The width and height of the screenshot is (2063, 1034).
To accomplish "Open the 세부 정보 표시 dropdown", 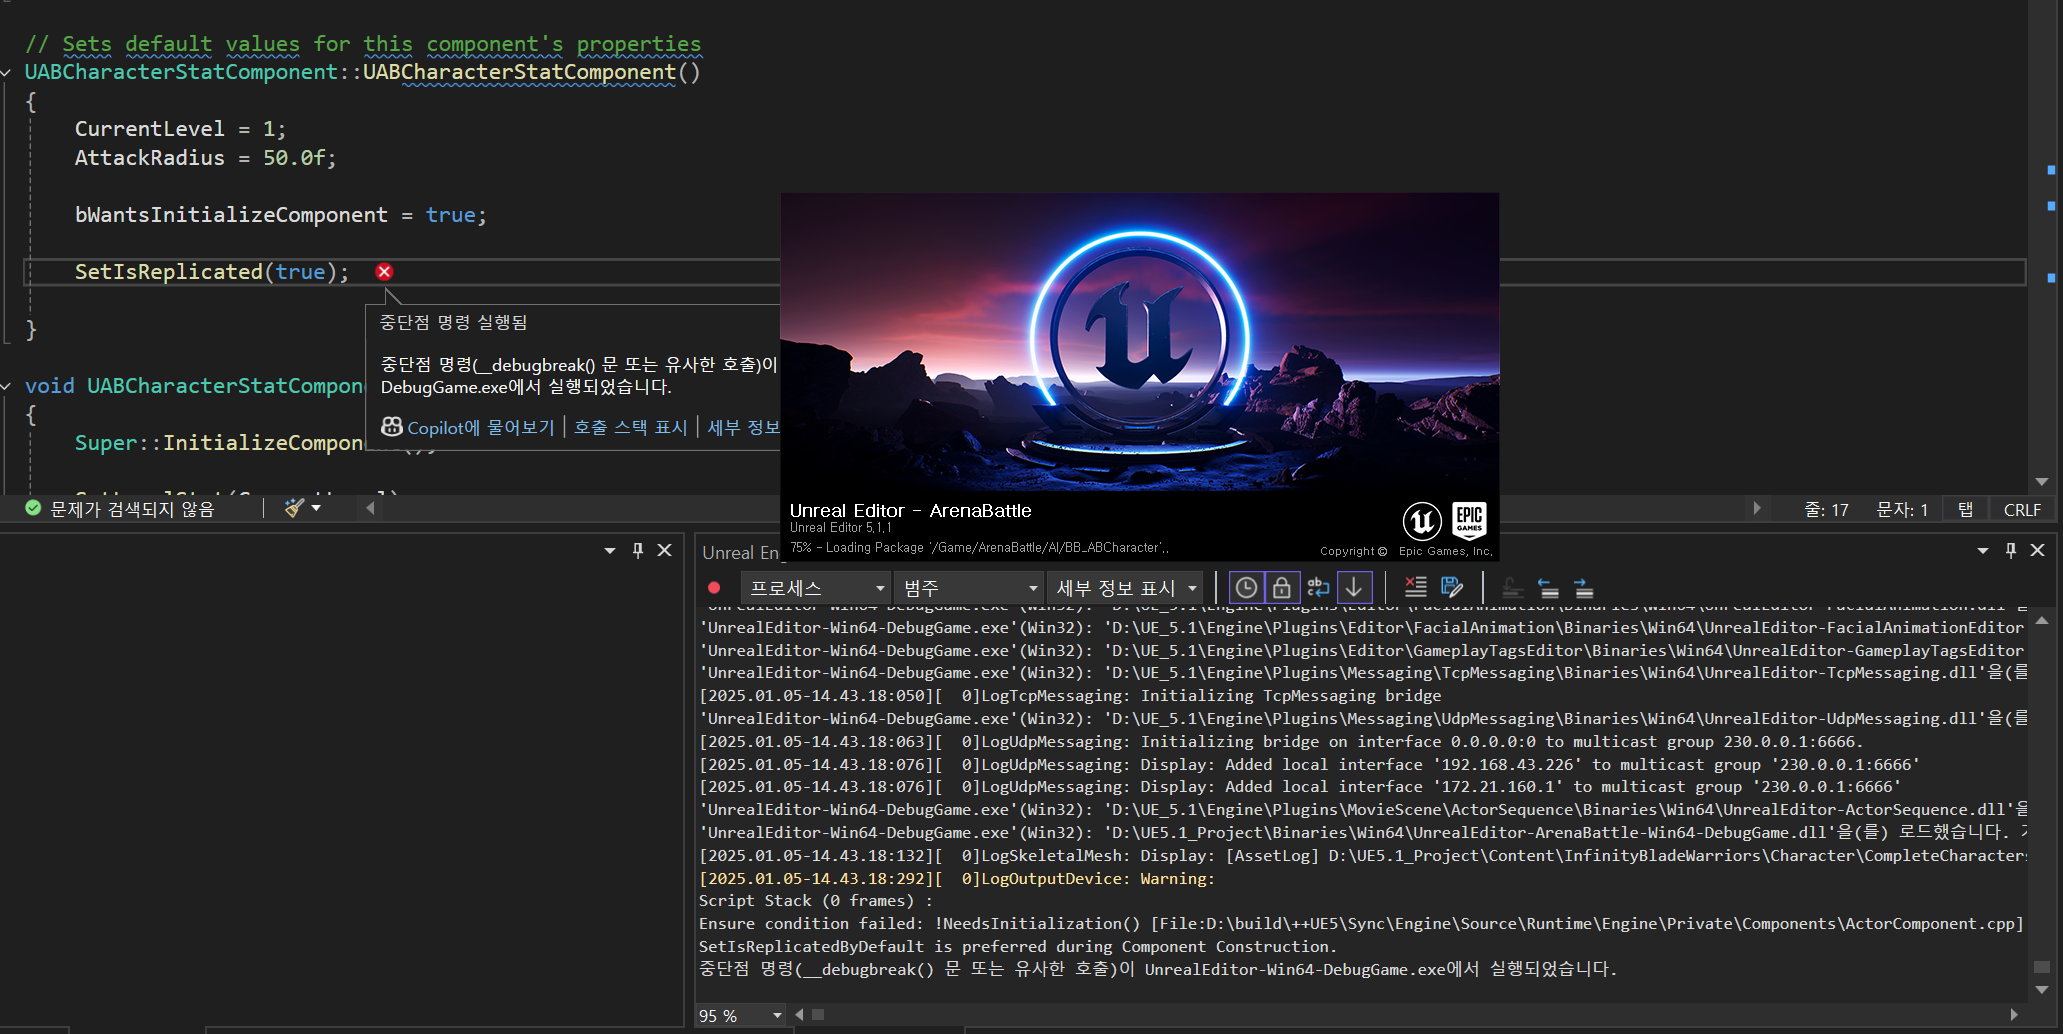I will coord(1127,588).
